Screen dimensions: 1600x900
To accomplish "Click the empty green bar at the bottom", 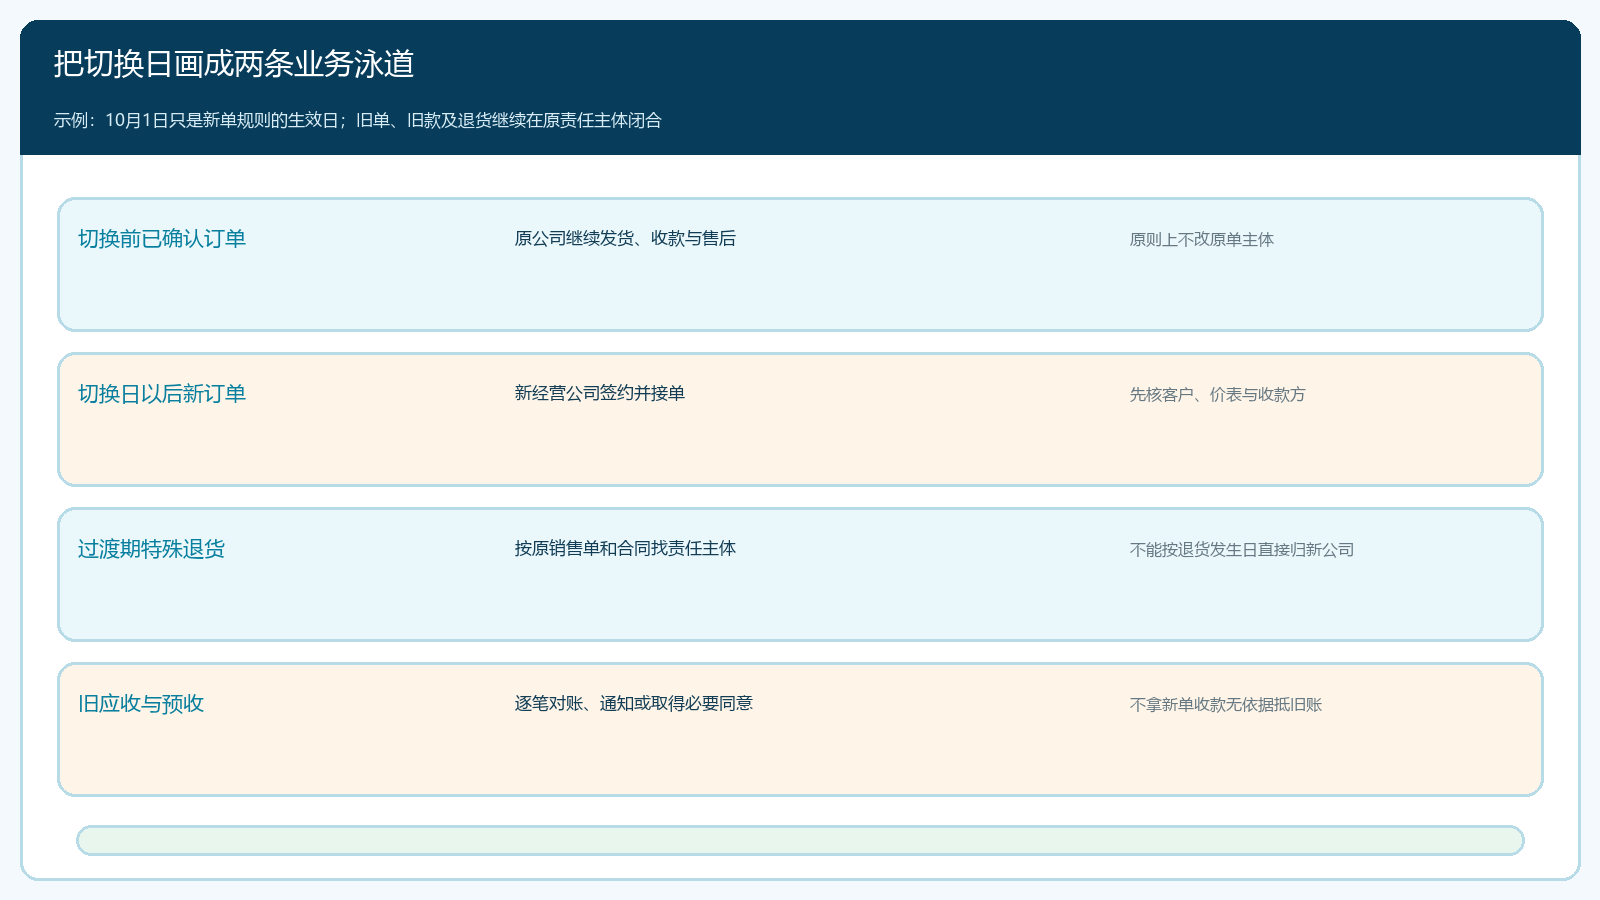I will tap(800, 840).
